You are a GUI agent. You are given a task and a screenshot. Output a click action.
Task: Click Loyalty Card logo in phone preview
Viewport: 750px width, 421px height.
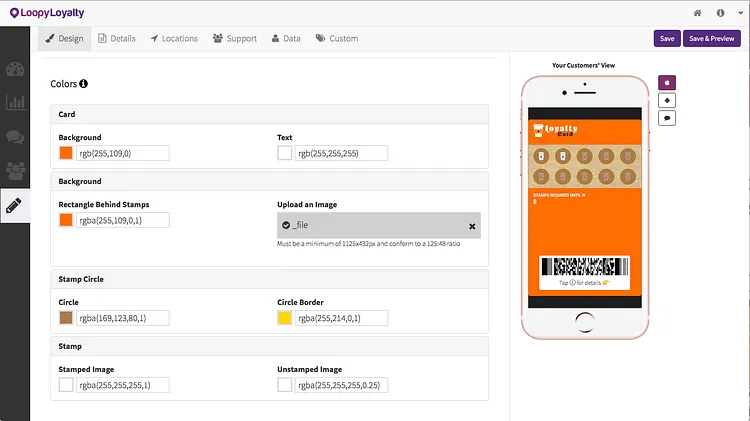[x=556, y=130]
